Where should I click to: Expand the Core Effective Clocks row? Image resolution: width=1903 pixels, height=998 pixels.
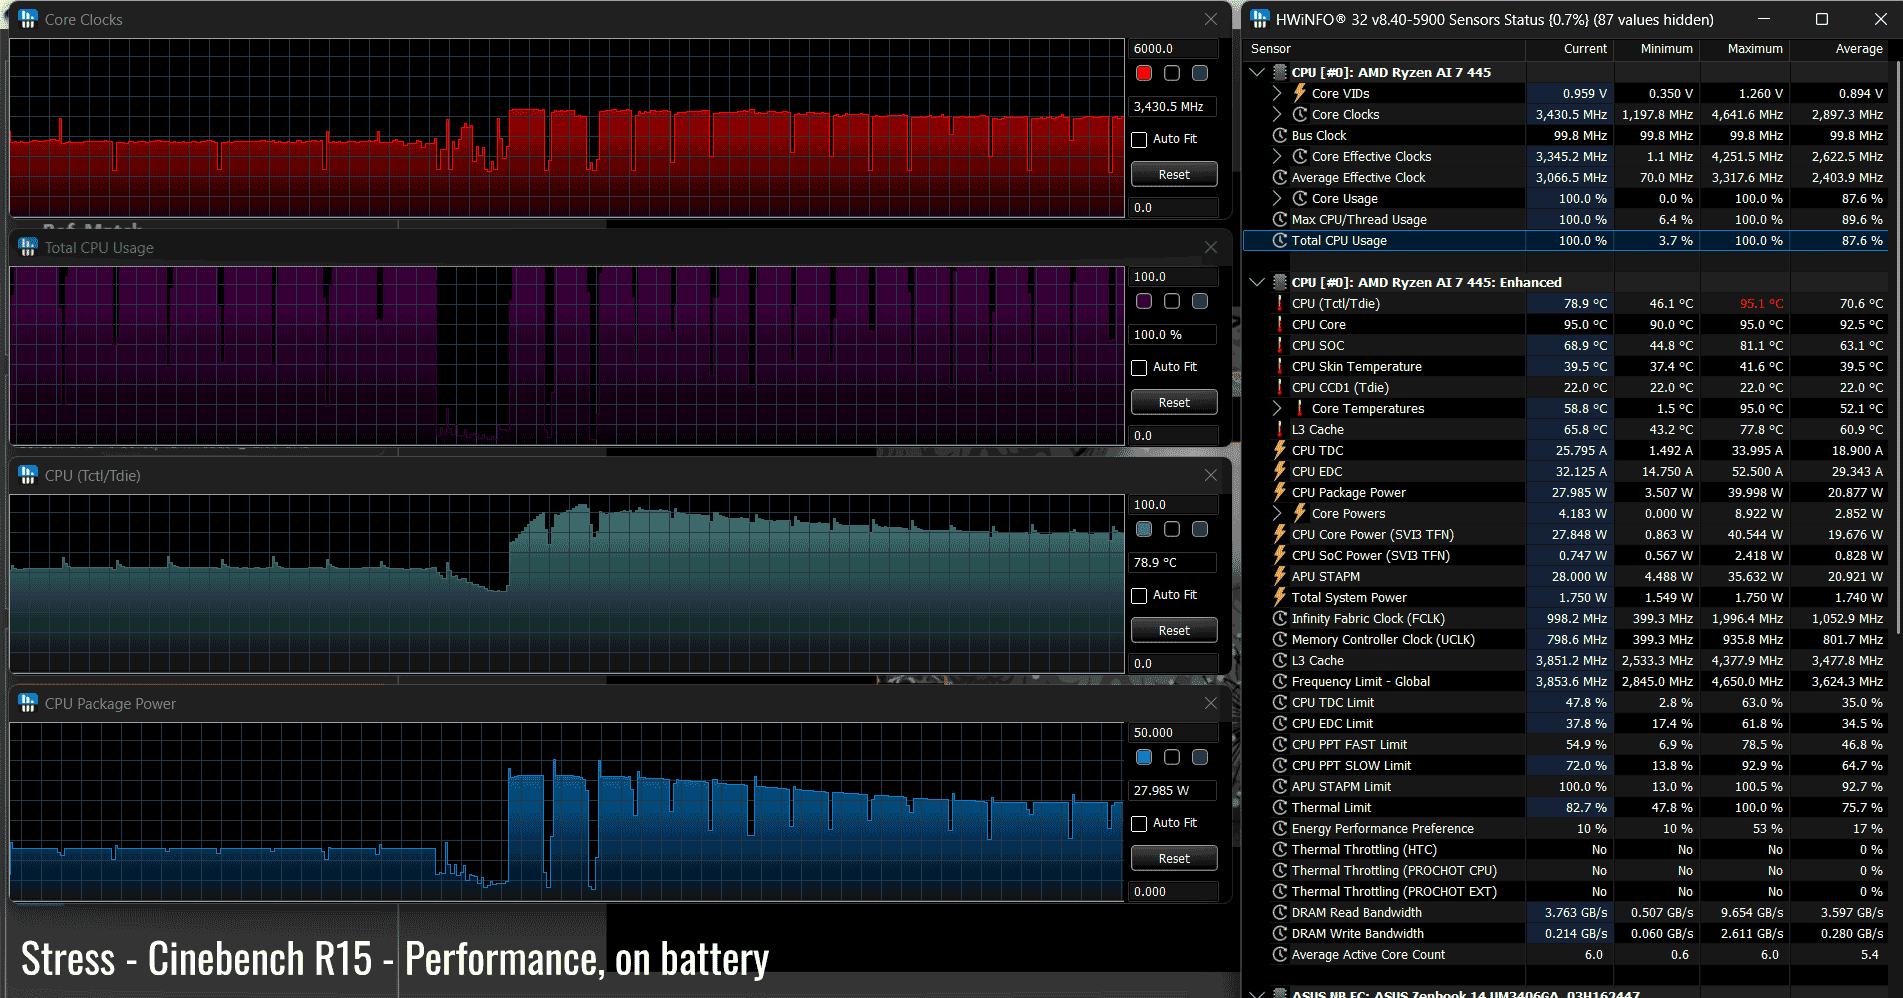[1277, 156]
